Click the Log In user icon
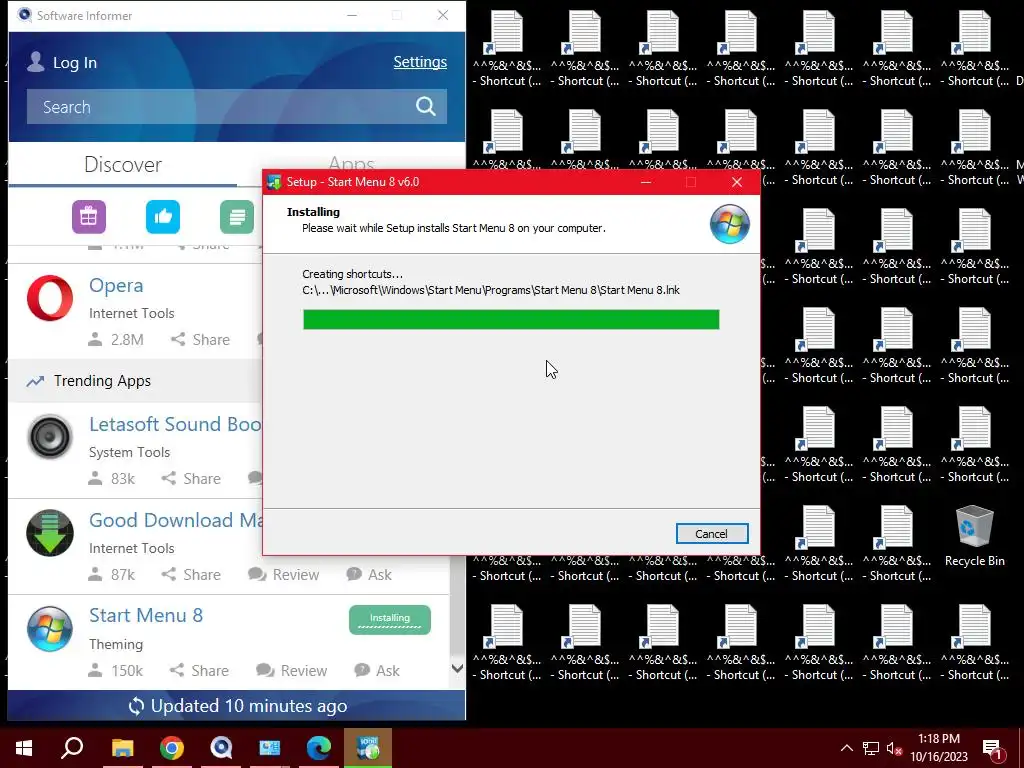The image size is (1024, 768). (35, 62)
